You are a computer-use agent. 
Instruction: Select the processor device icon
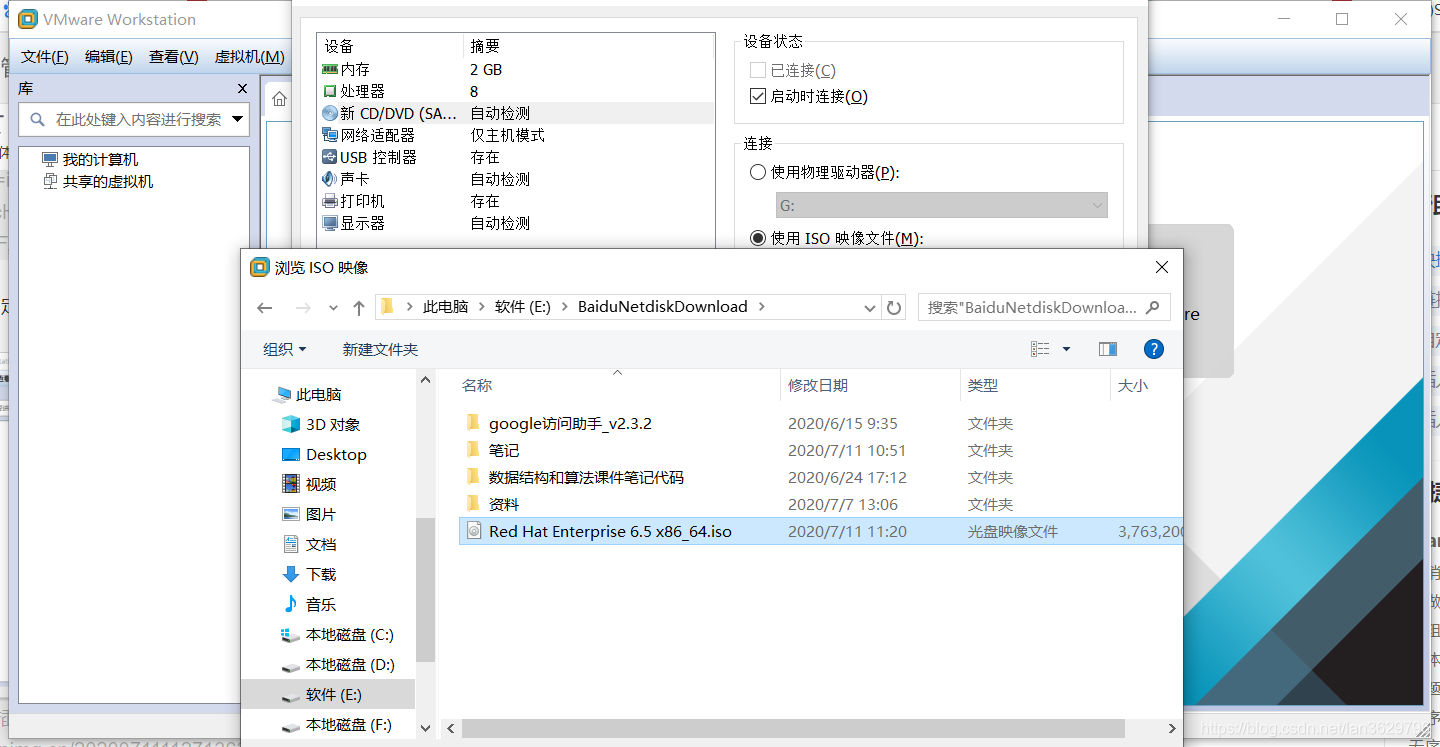330,92
